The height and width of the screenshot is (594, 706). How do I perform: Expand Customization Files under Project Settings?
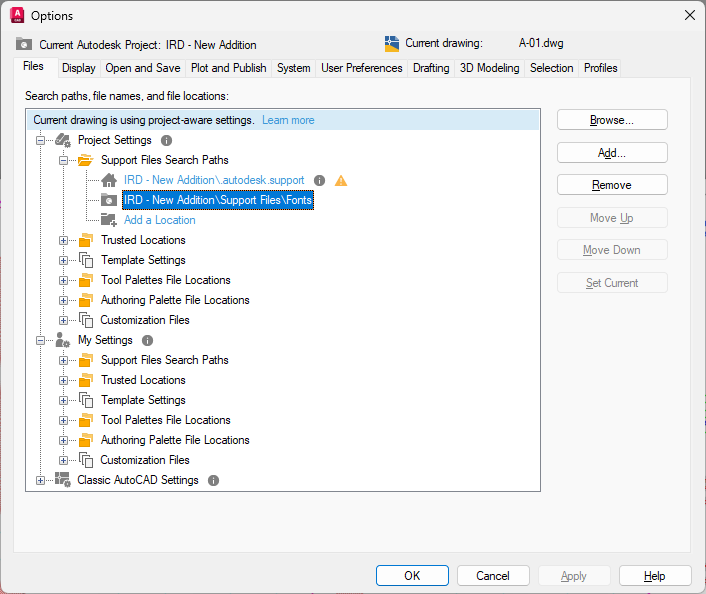point(63,320)
